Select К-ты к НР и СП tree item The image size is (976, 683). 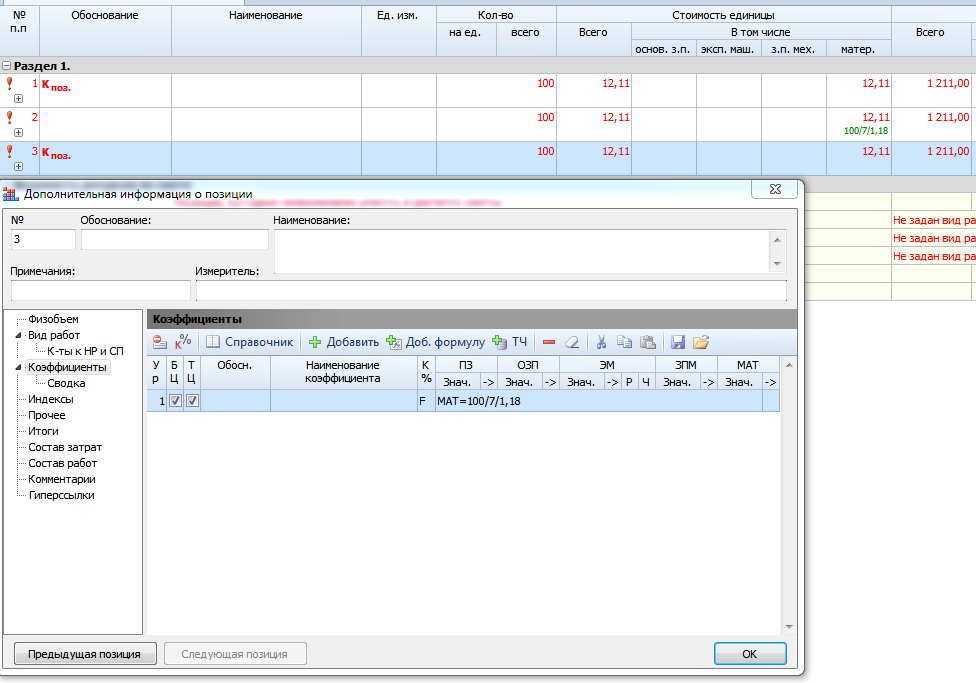[x=85, y=351]
